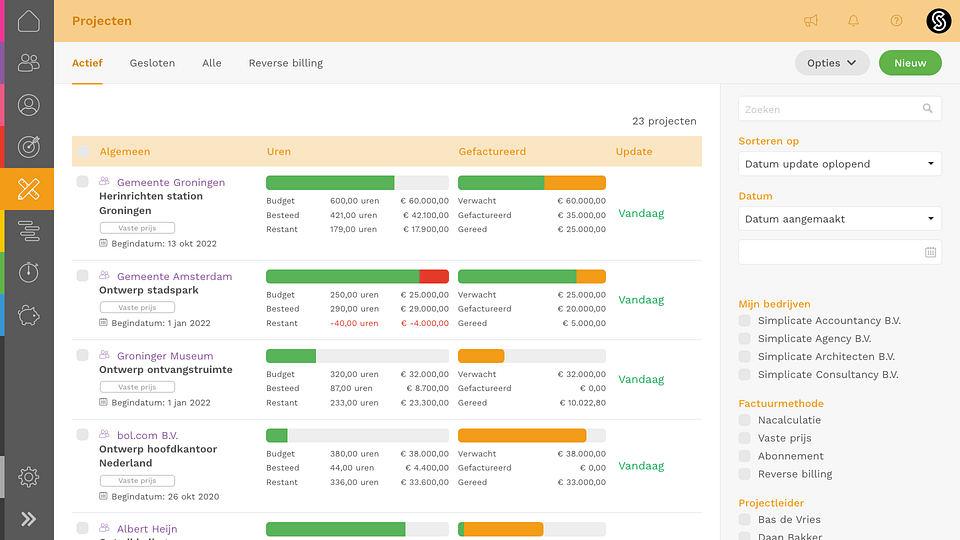The image size is (960, 540).
Task: Open the Opties dropdown button
Action: coord(832,63)
